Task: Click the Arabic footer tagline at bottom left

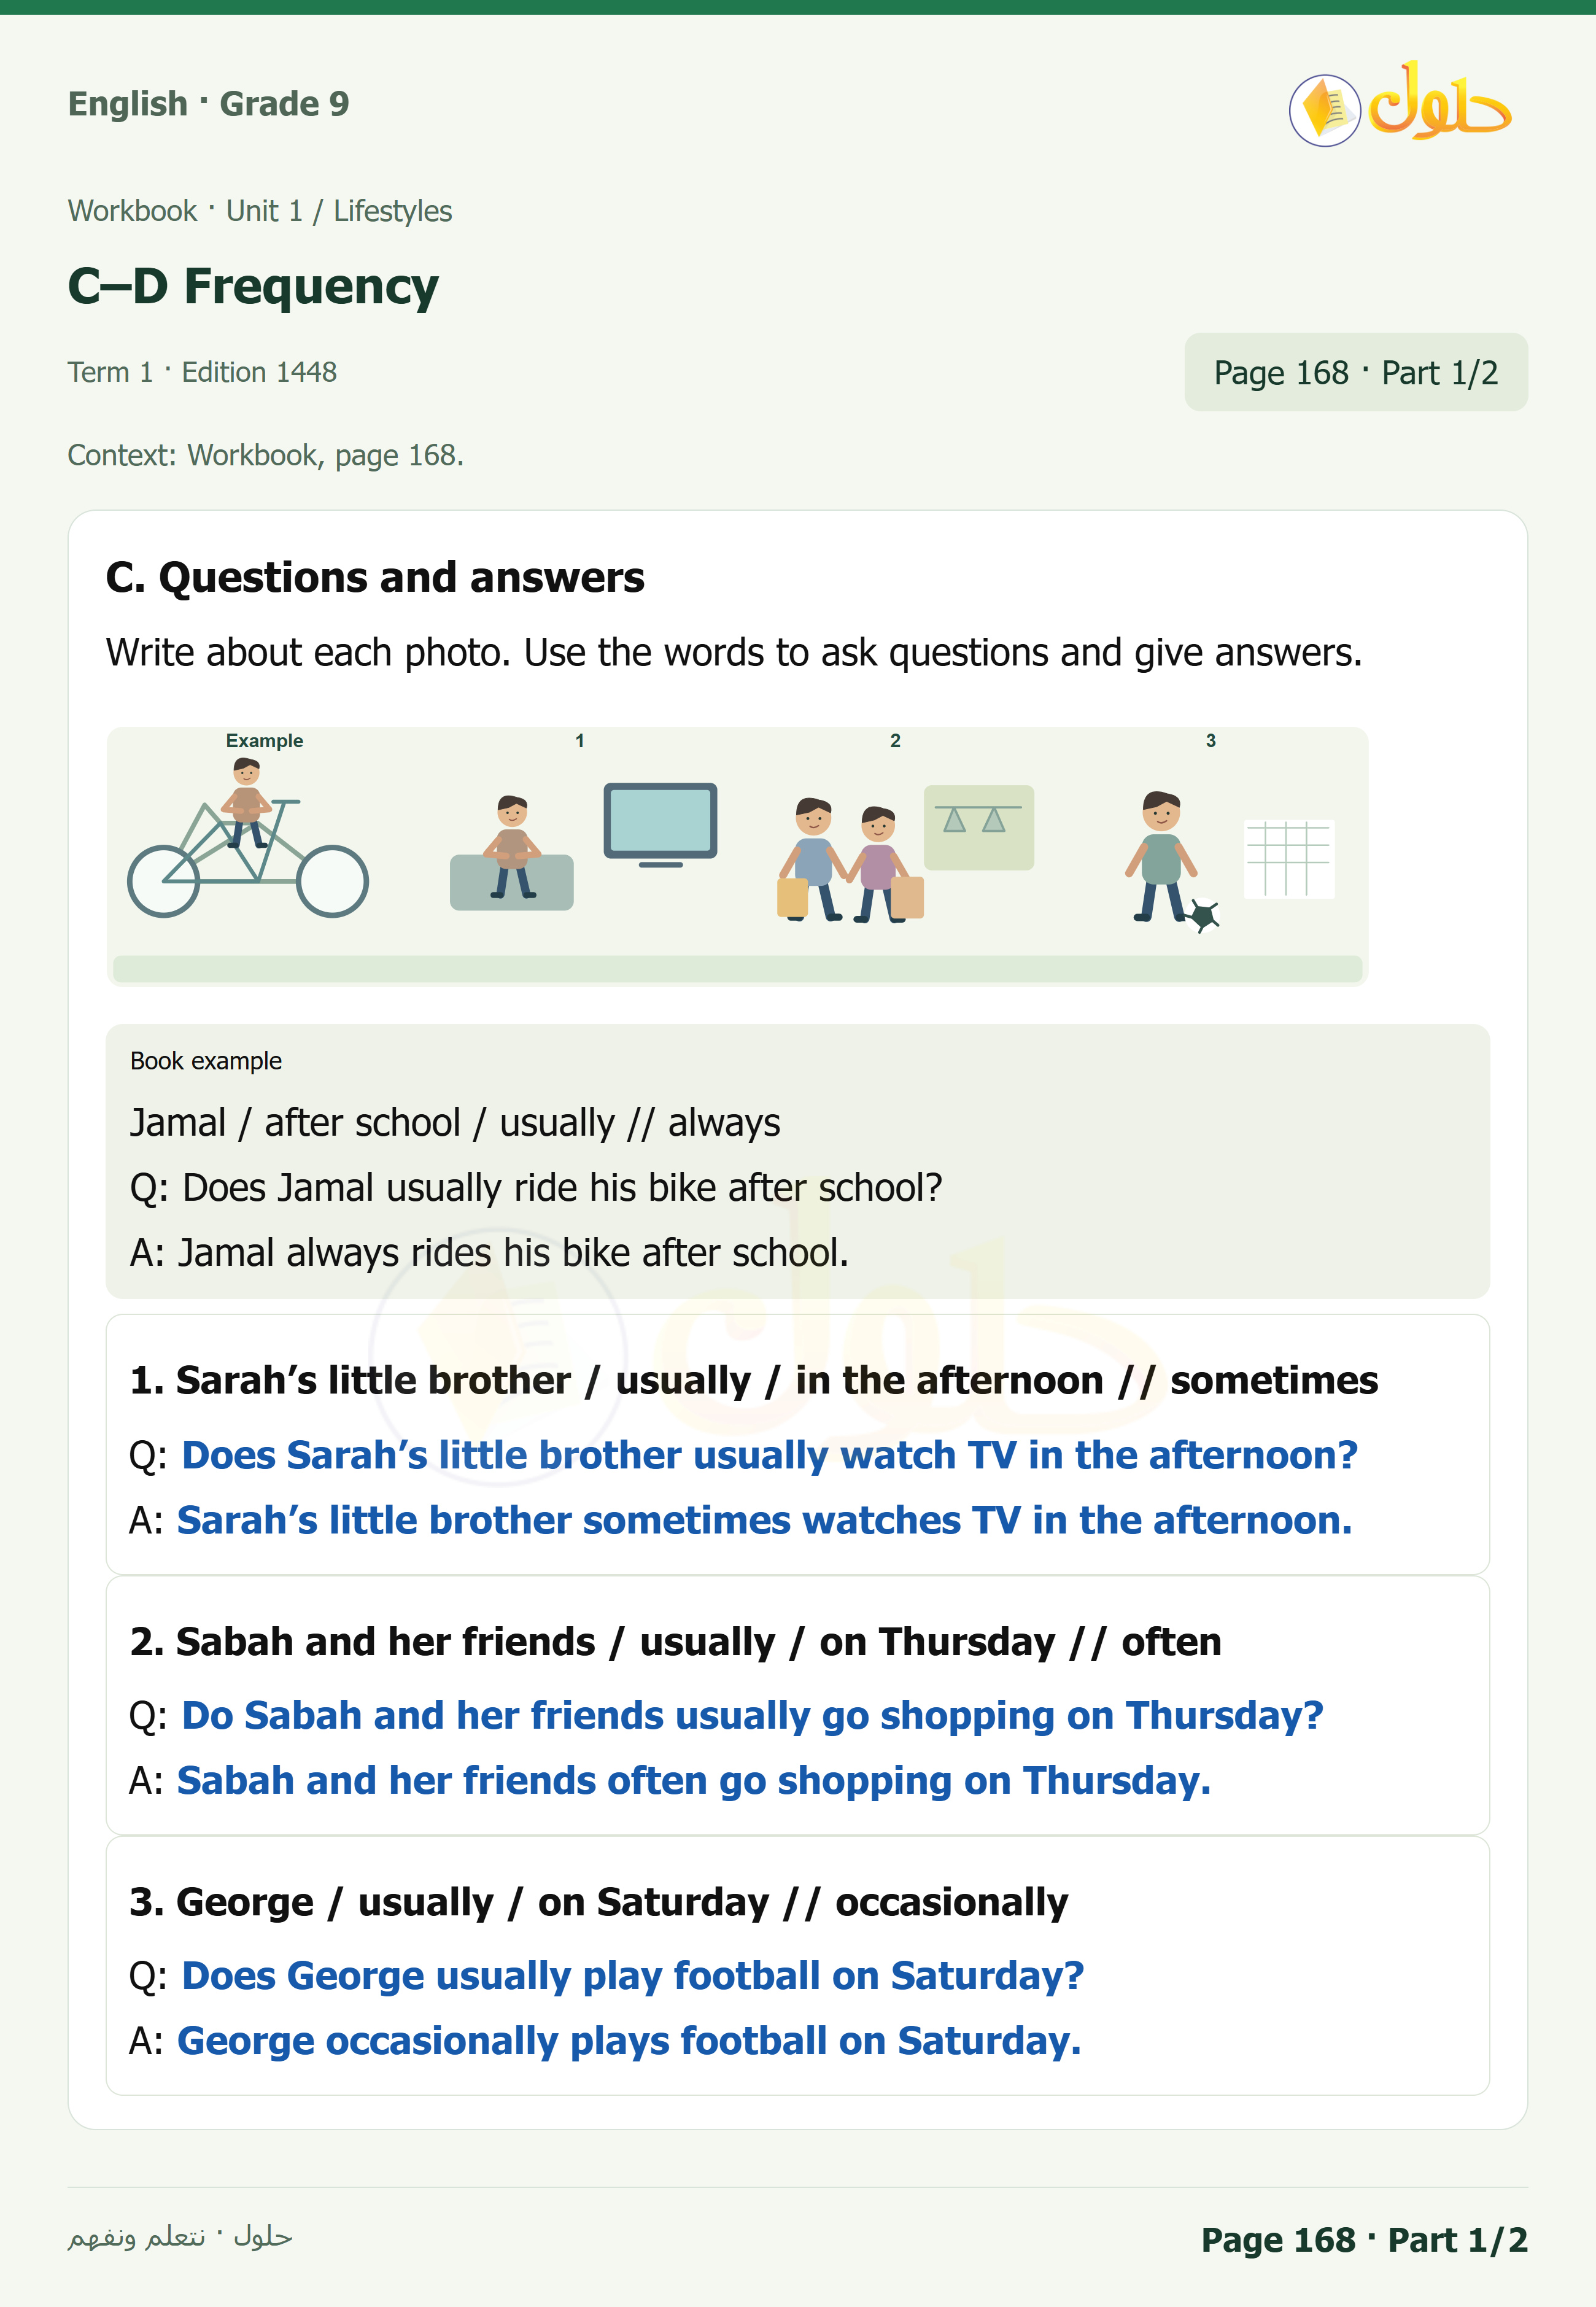Action: 180,2236
